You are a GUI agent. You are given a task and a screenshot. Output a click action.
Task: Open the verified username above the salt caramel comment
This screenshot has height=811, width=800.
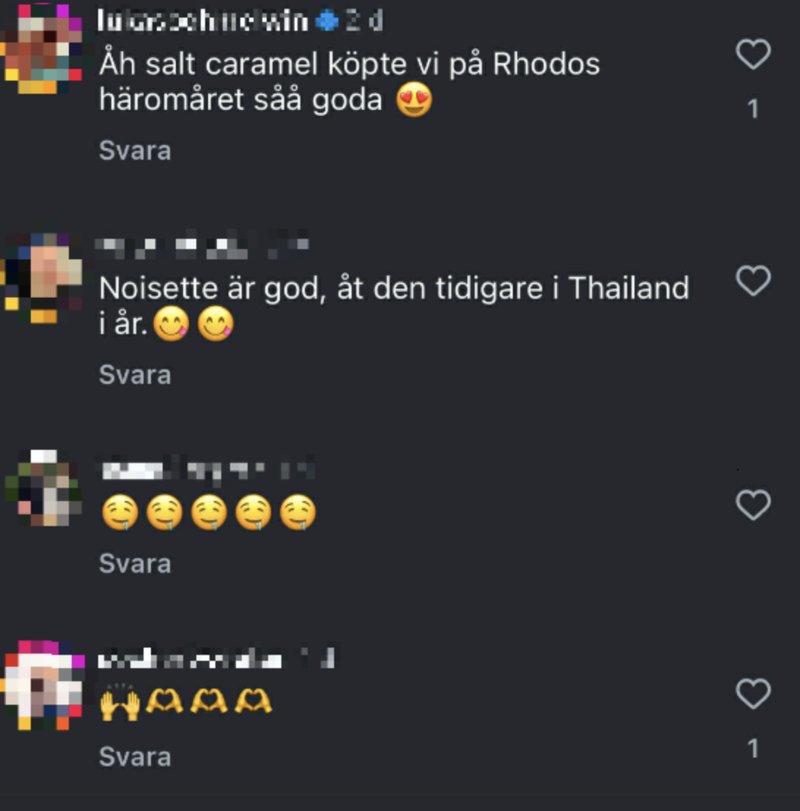pyautogui.click(x=203, y=21)
